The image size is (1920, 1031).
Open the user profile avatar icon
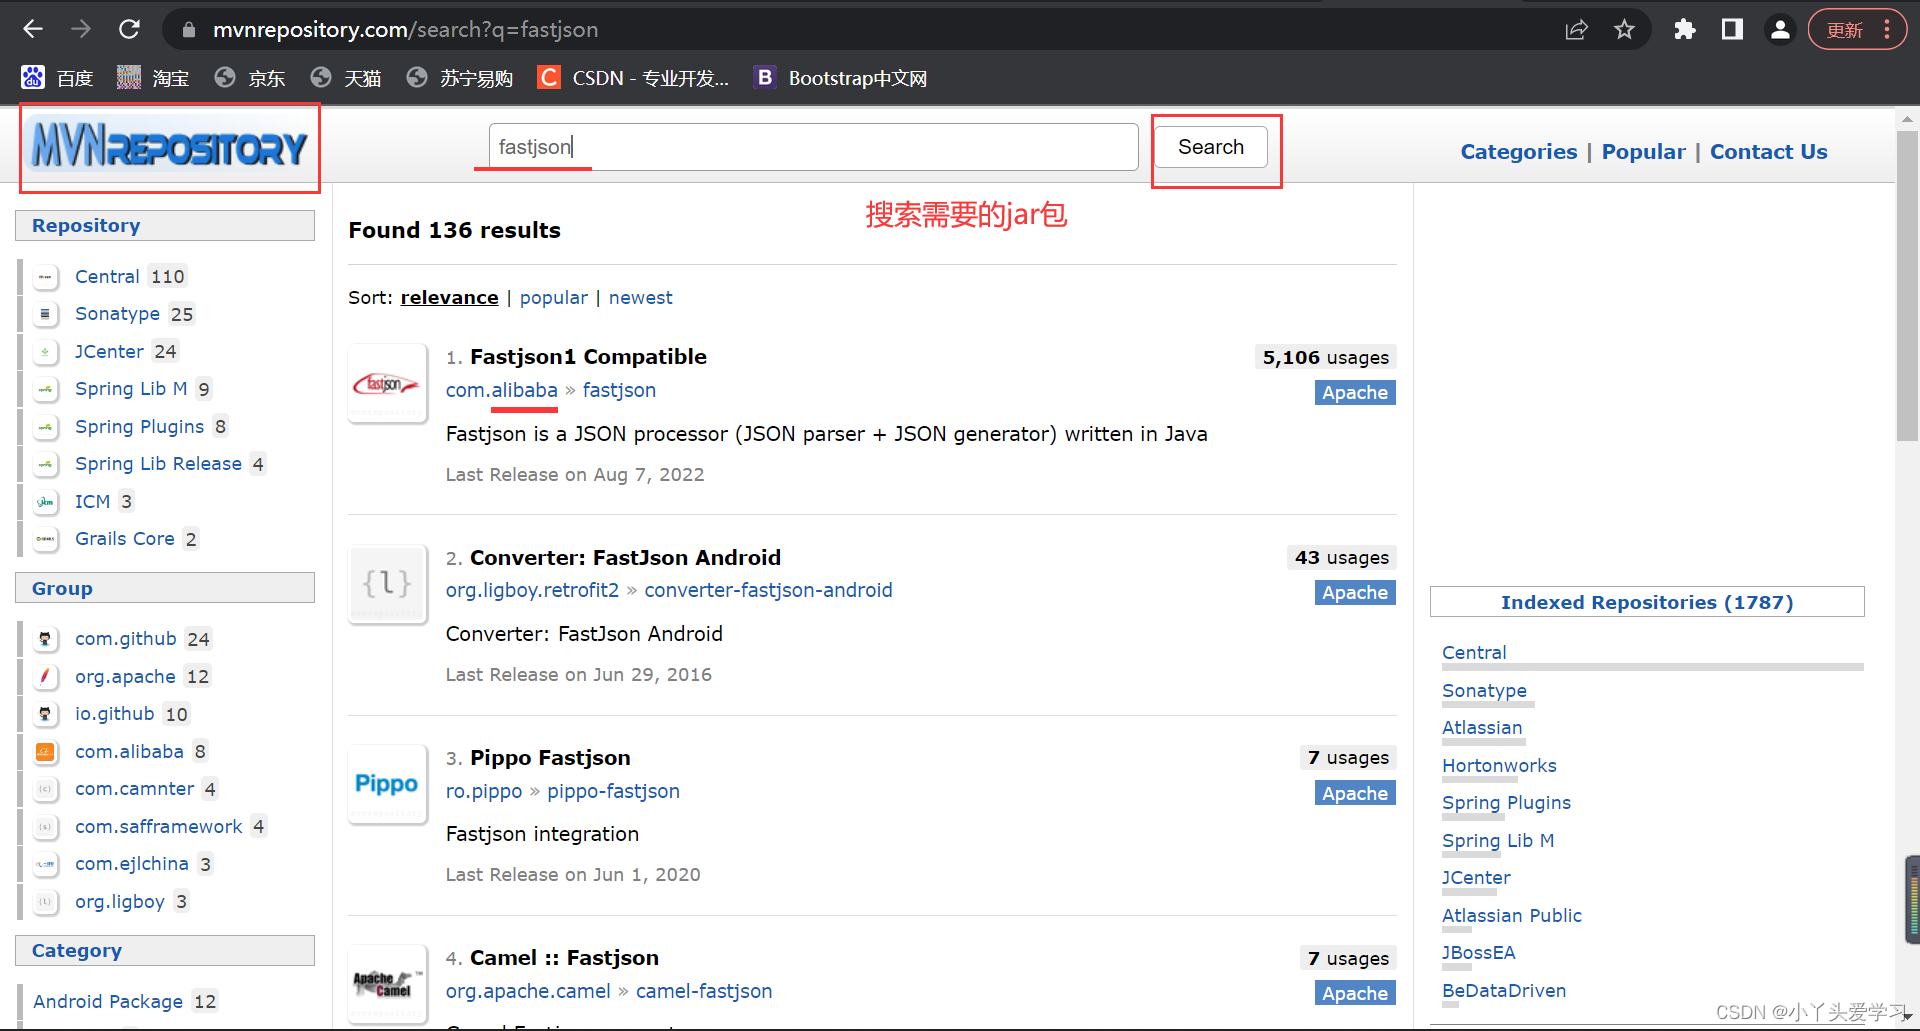coord(1780,29)
